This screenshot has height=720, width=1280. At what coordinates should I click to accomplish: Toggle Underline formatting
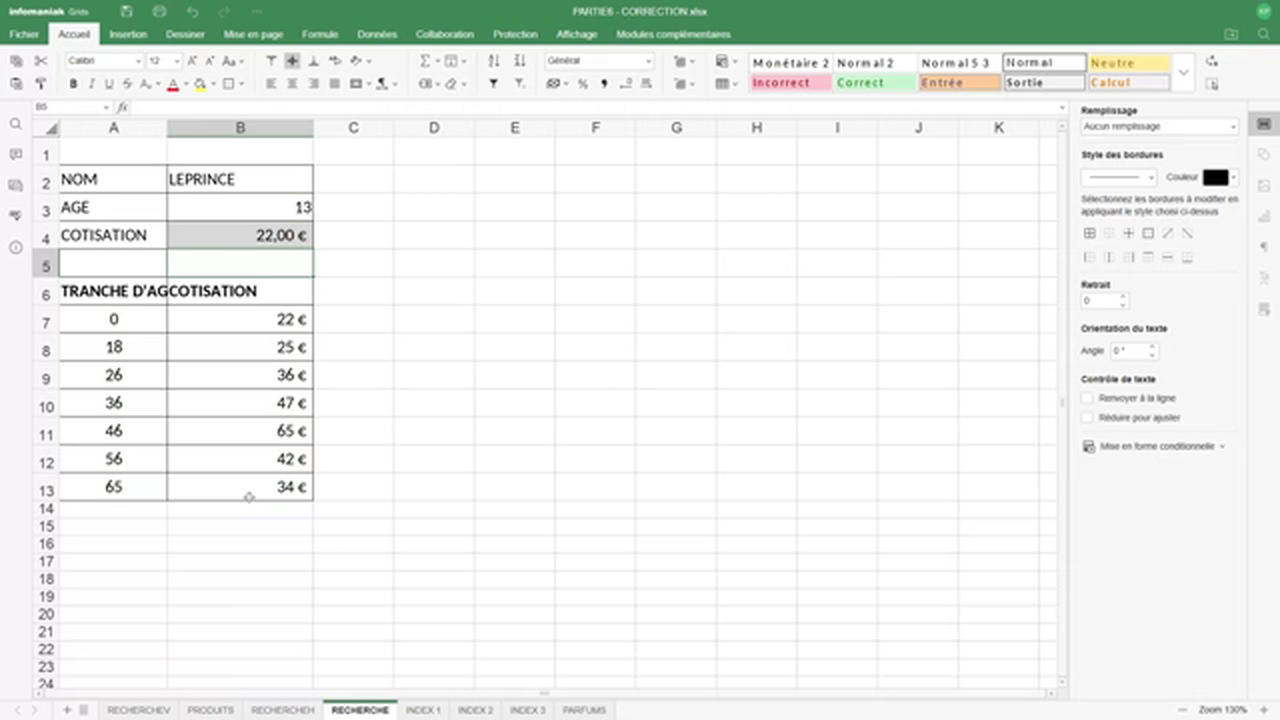(x=109, y=84)
